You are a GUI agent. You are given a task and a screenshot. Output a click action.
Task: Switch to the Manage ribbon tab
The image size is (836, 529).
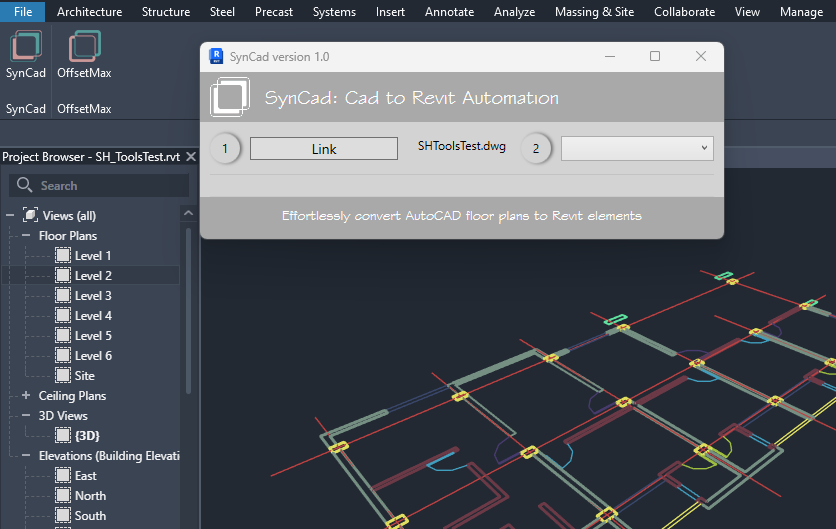pos(801,11)
